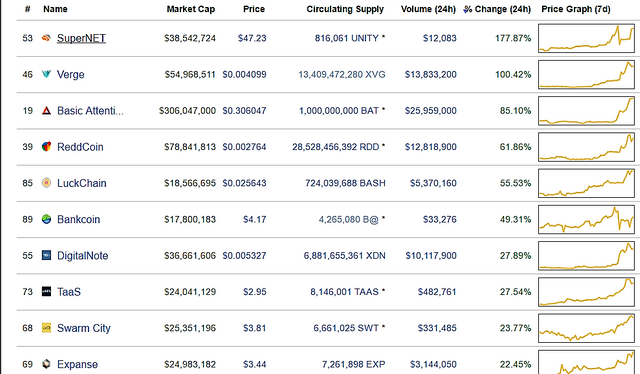
Task: Open Bankcoin 7-day price graph thumbnail
Action: pyautogui.click(x=586, y=219)
